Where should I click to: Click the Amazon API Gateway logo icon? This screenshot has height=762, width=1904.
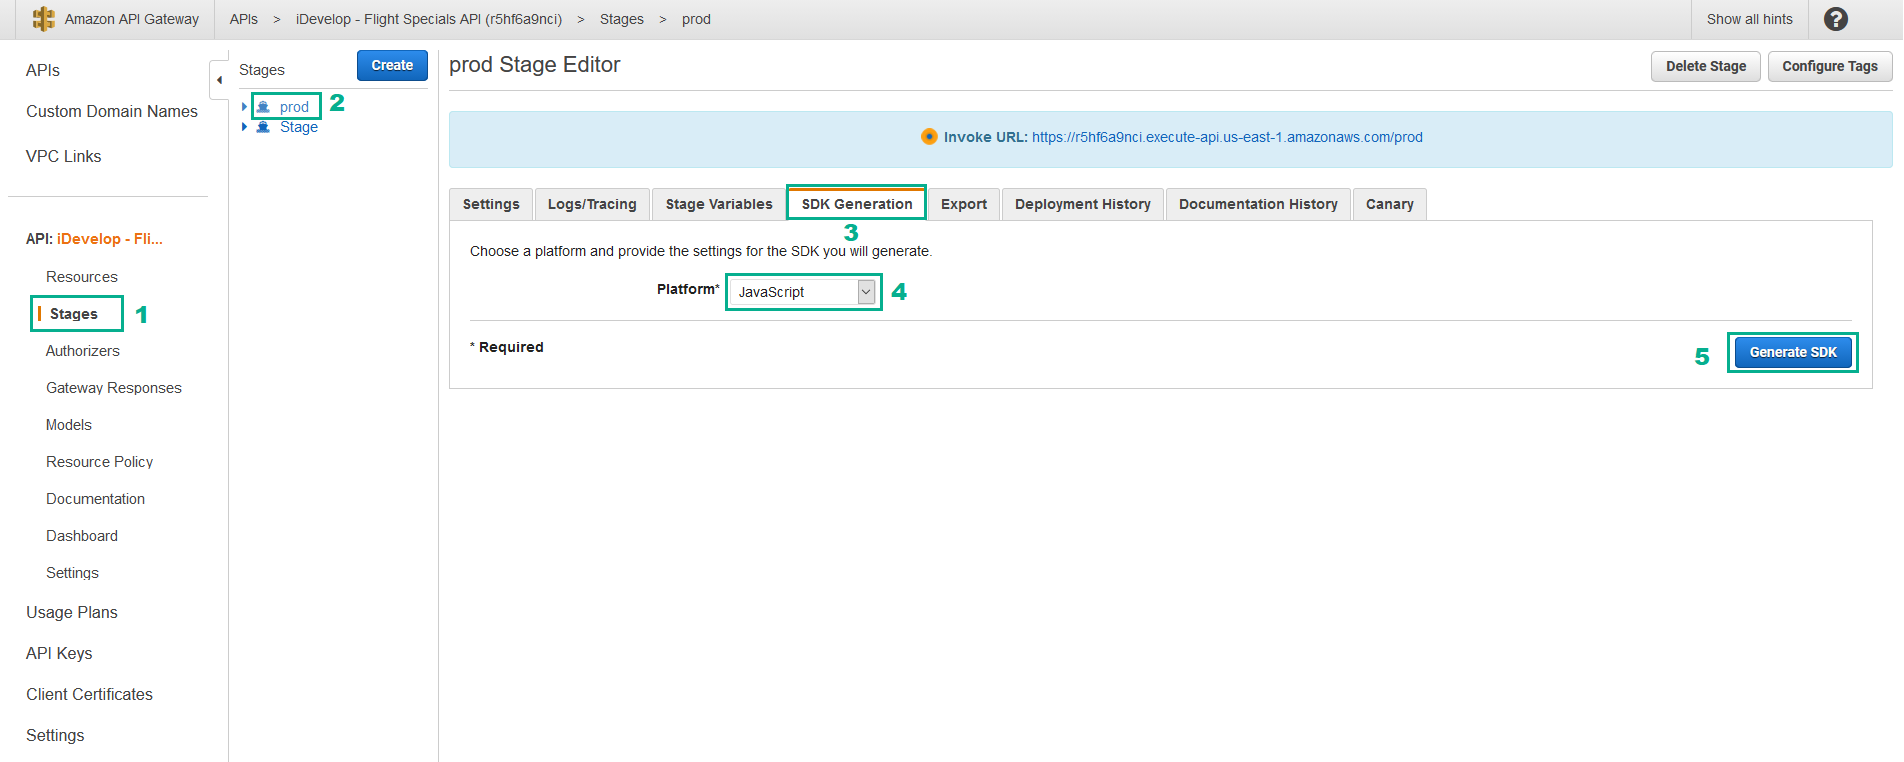pos(44,19)
